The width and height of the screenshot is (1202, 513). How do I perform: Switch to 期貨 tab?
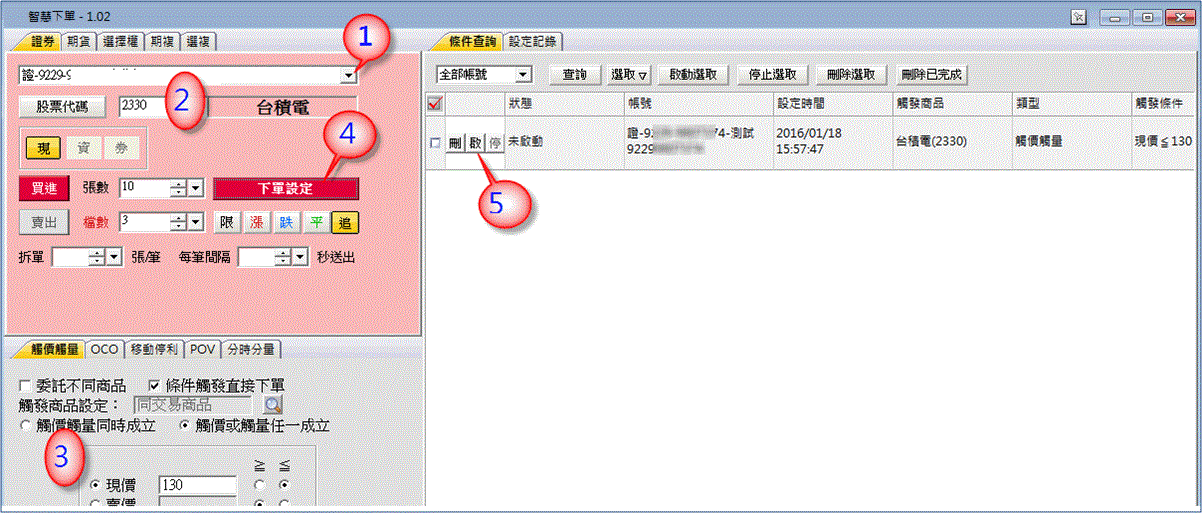(79, 41)
